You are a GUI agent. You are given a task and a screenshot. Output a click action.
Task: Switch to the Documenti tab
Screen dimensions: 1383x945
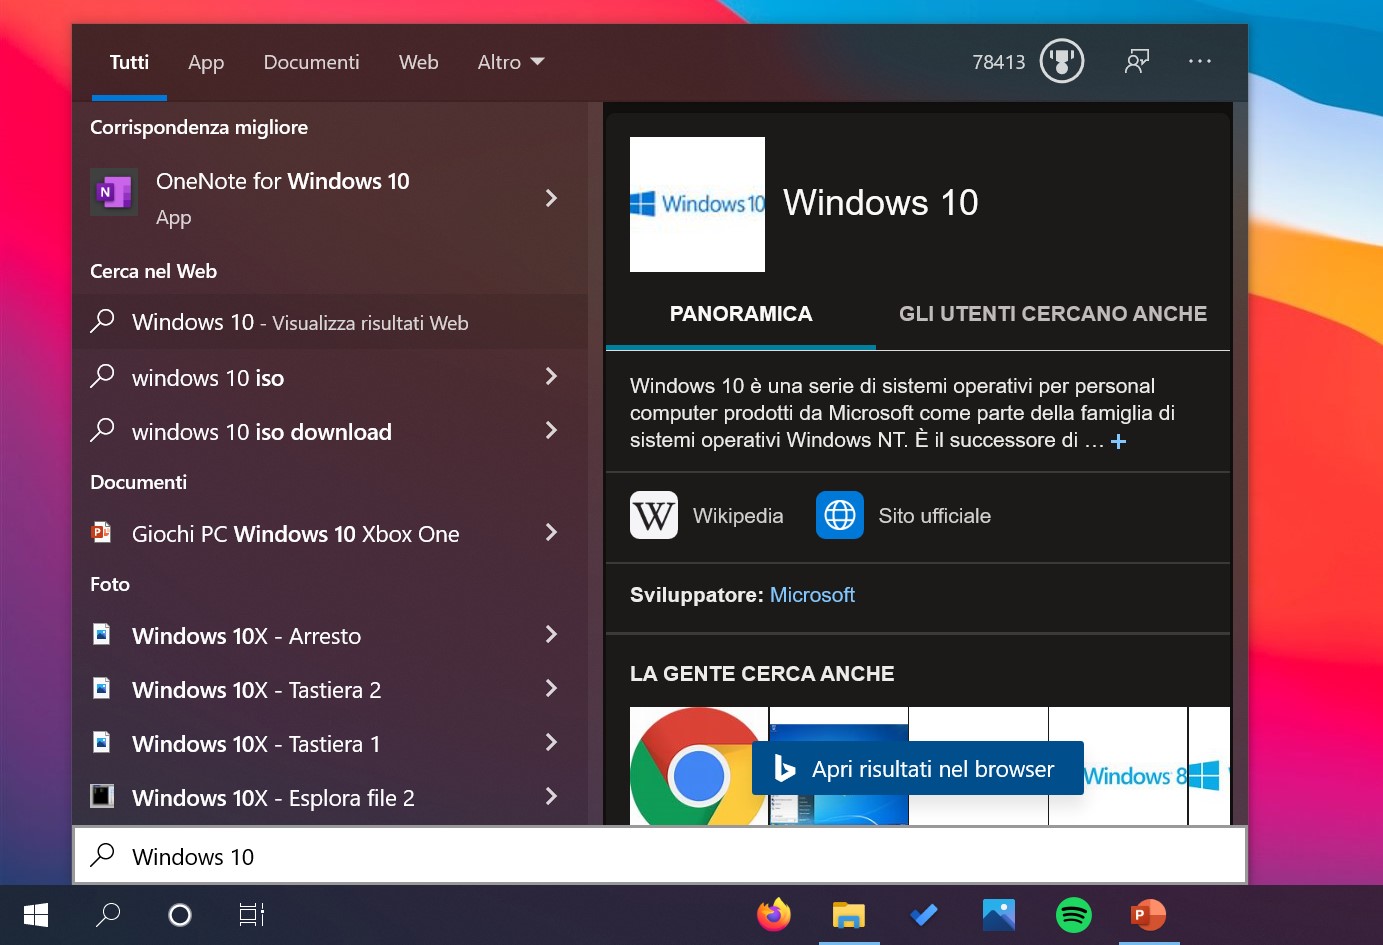[x=311, y=62]
